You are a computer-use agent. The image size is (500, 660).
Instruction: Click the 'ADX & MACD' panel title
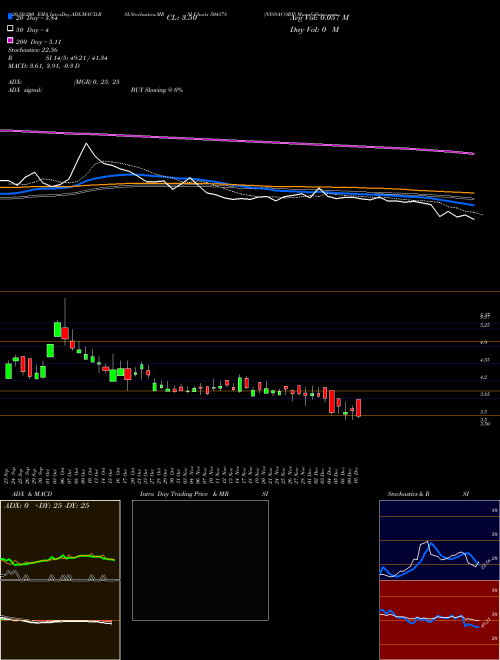coord(32,494)
